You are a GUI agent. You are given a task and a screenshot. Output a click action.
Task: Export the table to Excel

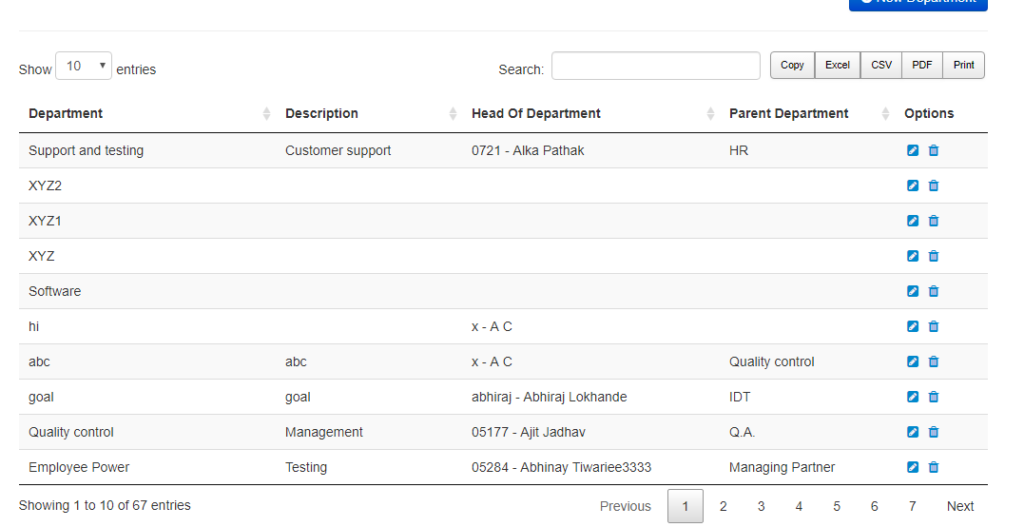click(837, 65)
